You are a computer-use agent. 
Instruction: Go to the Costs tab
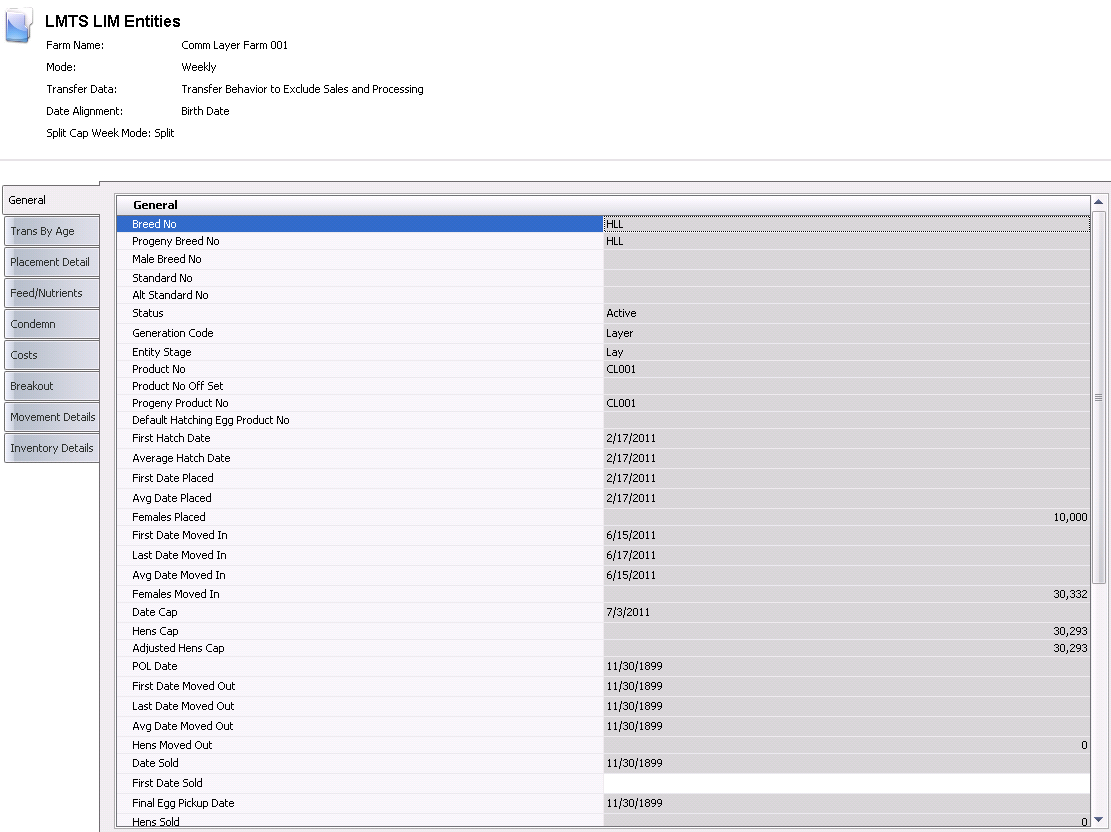pos(51,355)
